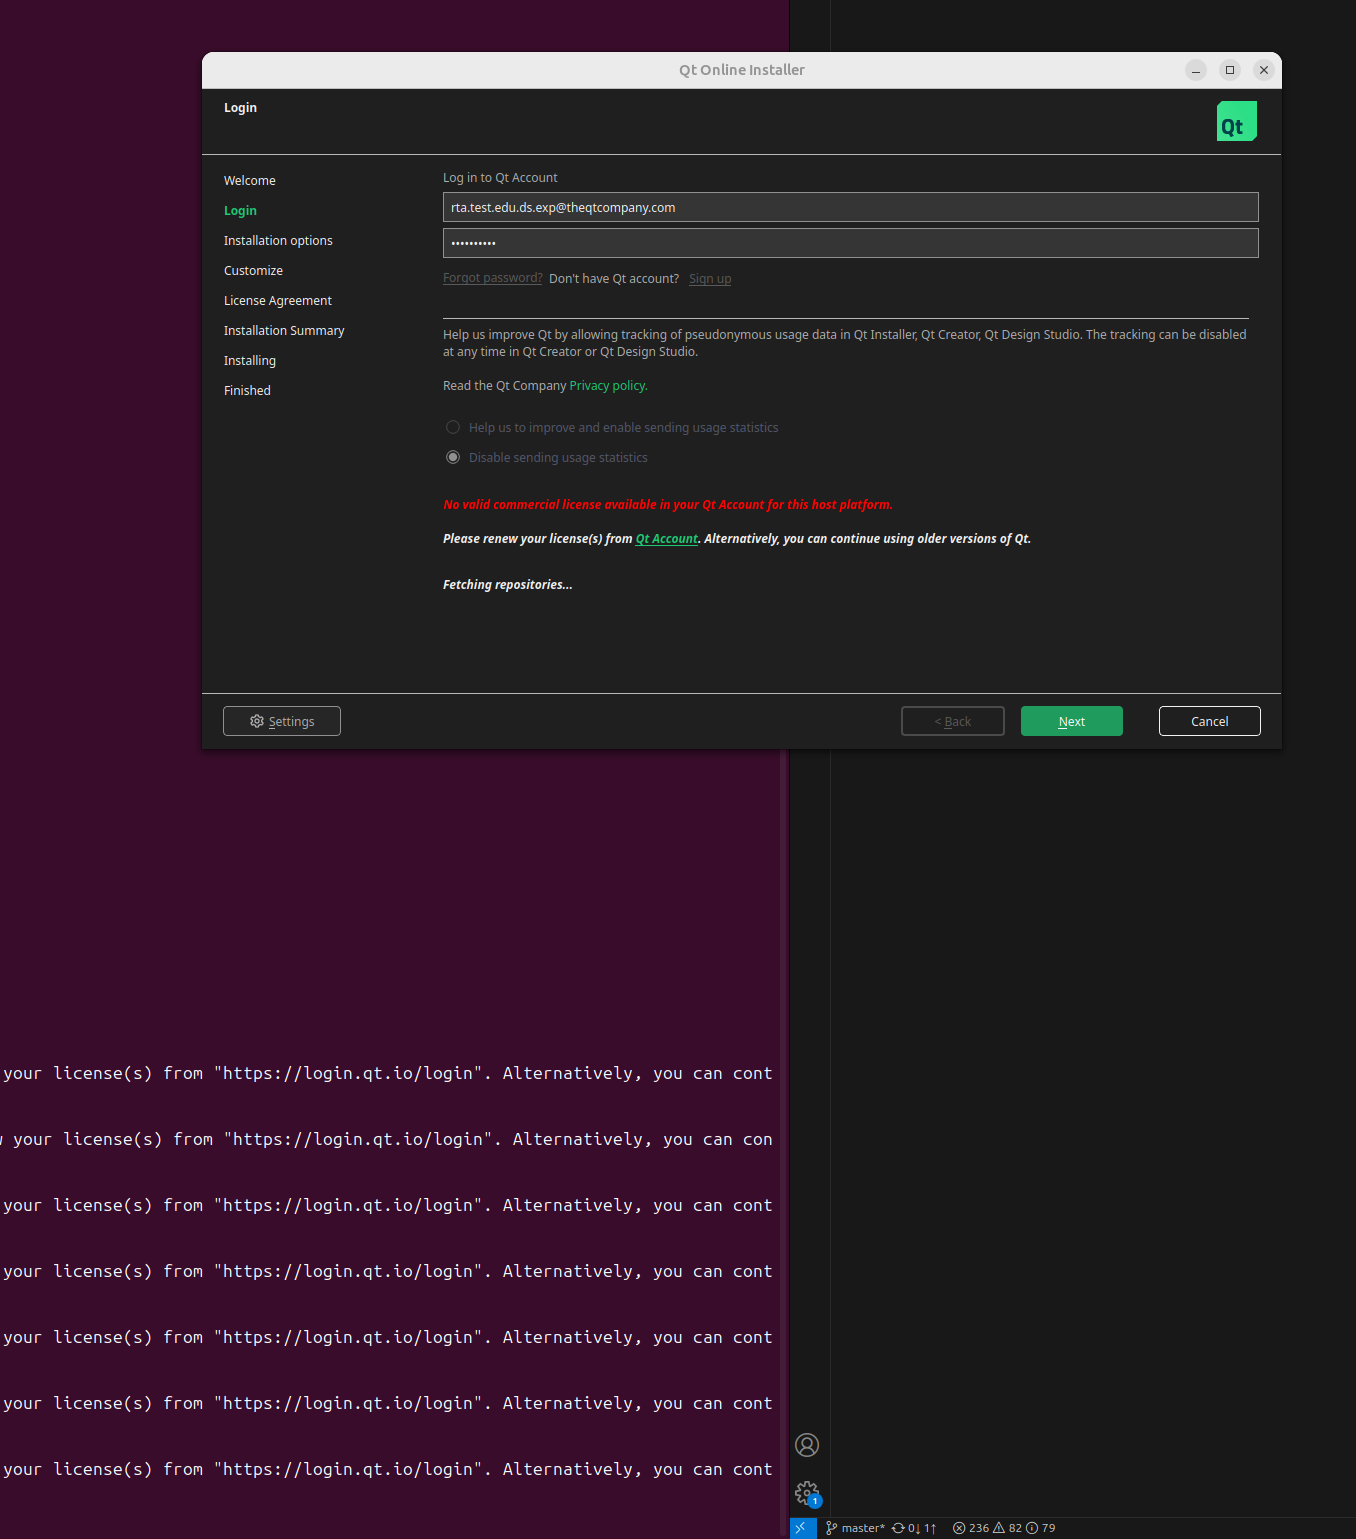Focus the password input field
Screen dimensions: 1356x1539
[x=850, y=243]
